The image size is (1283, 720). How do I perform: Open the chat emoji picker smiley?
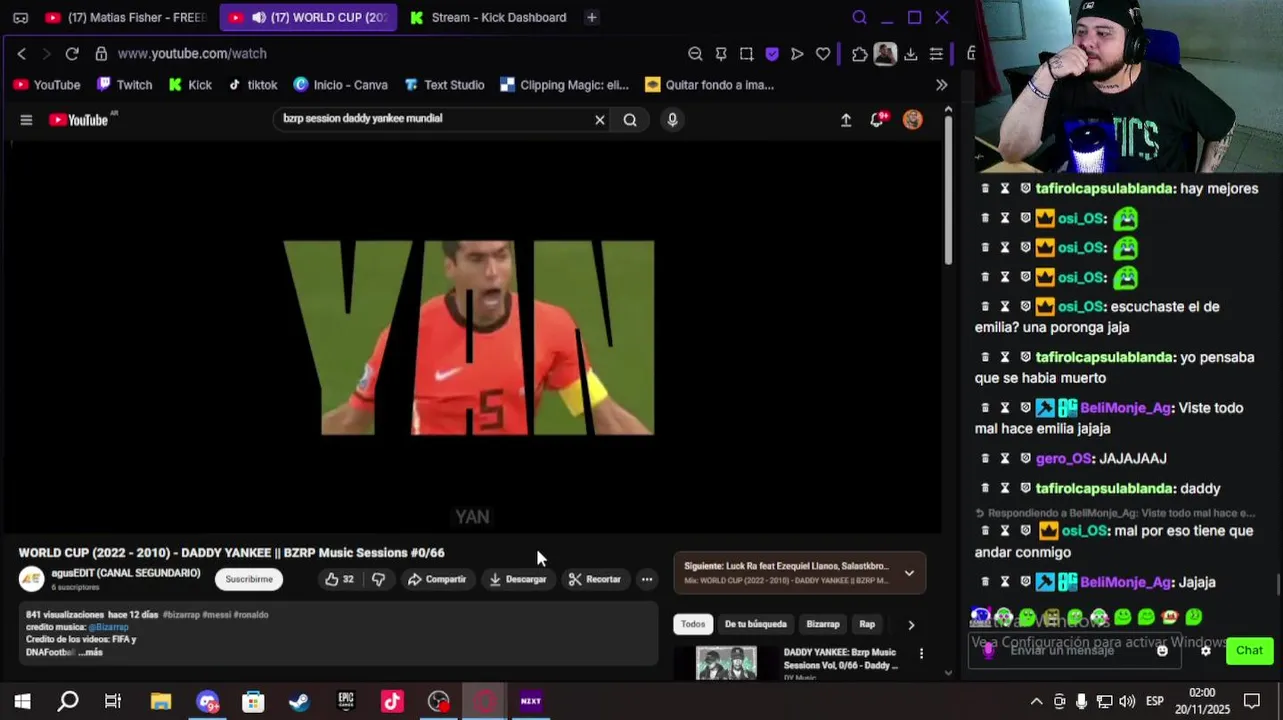pyautogui.click(x=1162, y=650)
